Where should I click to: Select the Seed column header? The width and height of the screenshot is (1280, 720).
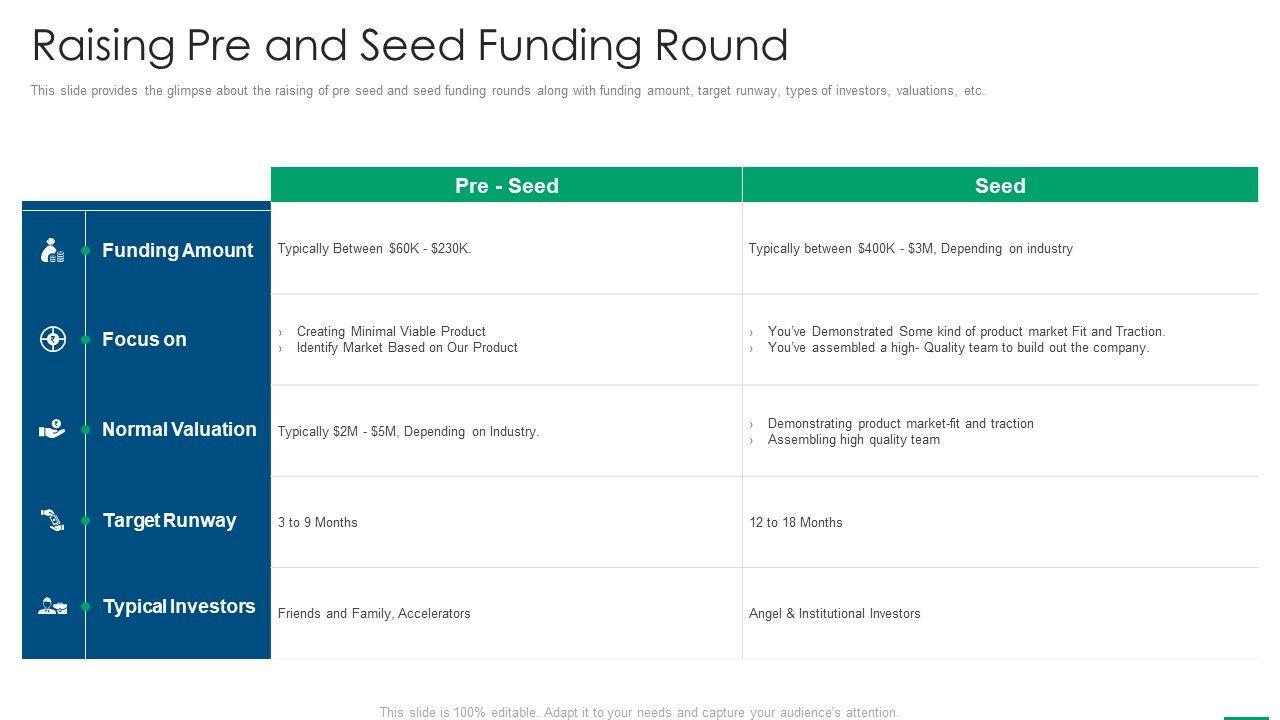click(1000, 186)
